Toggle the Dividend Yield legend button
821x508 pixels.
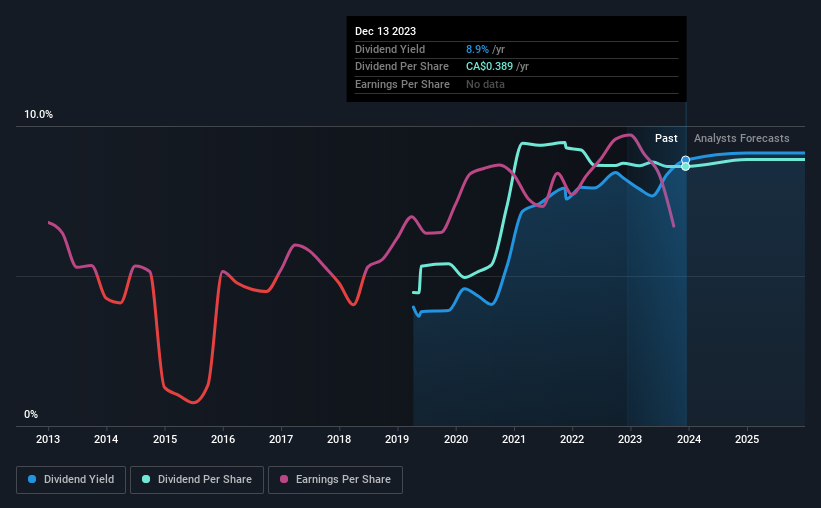click(71, 480)
